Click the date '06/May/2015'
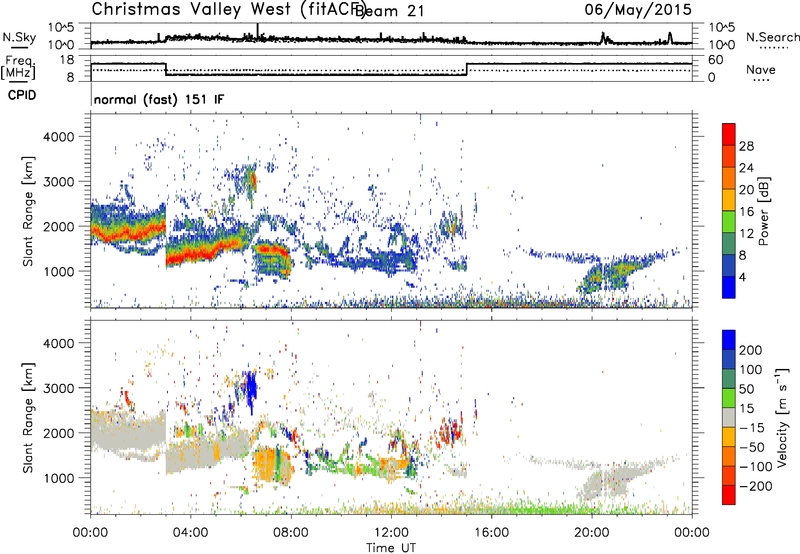Image resolution: width=800 pixels, height=554 pixels. [638, 10]
